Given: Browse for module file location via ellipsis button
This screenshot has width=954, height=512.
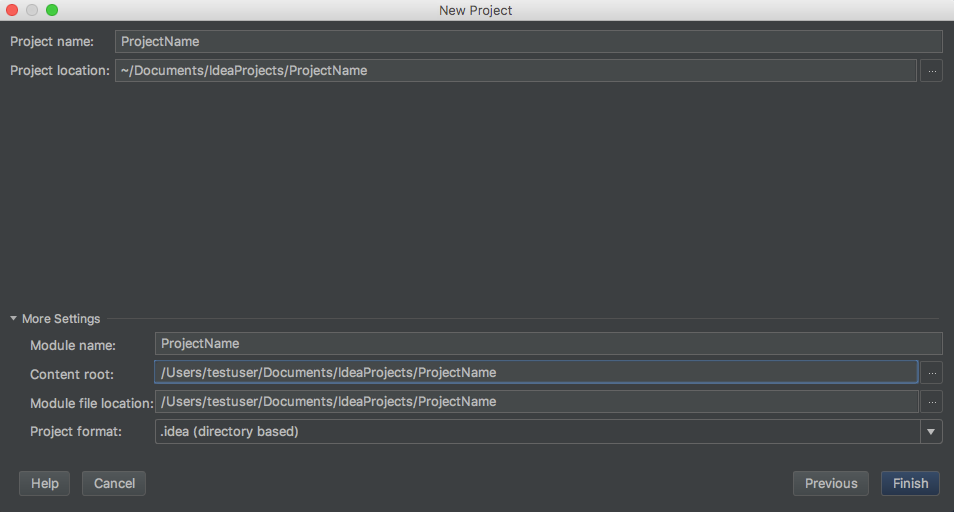Looking at the screenshot, I should tap(931, 401).
